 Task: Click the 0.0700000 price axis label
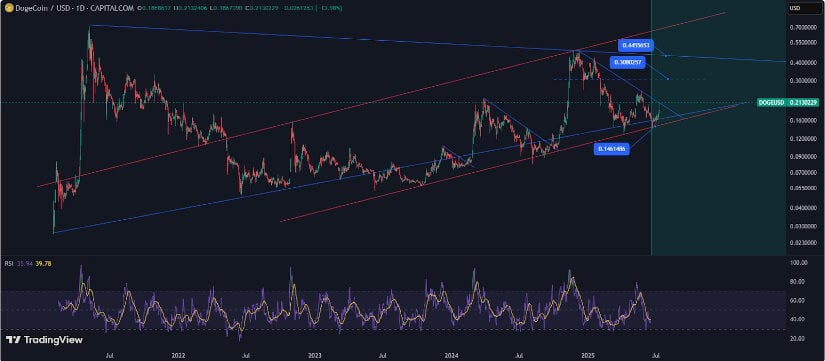pyautogui.click(x=802, y=173)
